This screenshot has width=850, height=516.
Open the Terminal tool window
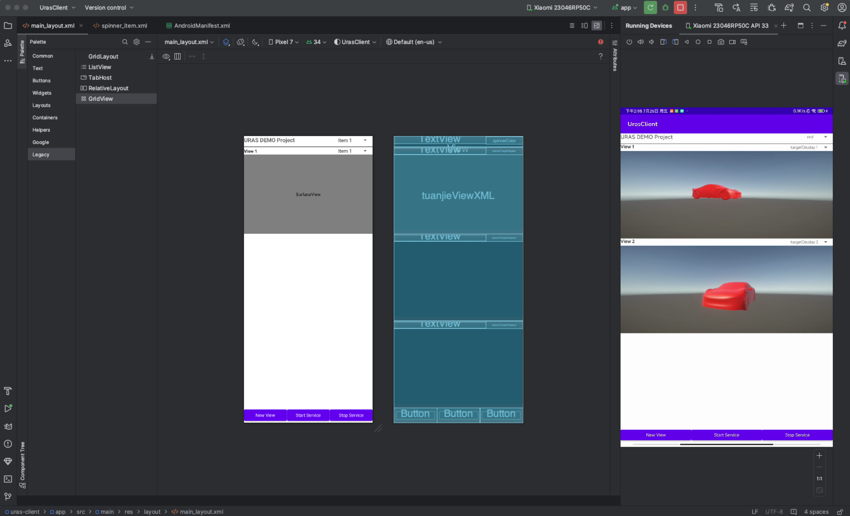pyautogui.click(x=8, y=479)
